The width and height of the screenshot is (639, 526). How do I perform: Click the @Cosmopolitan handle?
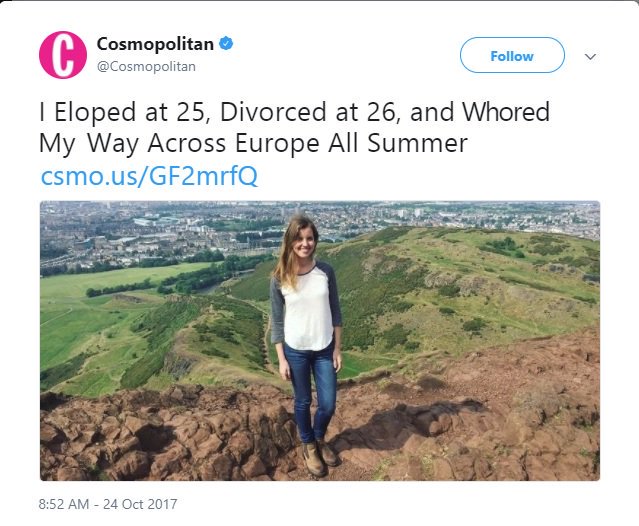coord(146,66)
